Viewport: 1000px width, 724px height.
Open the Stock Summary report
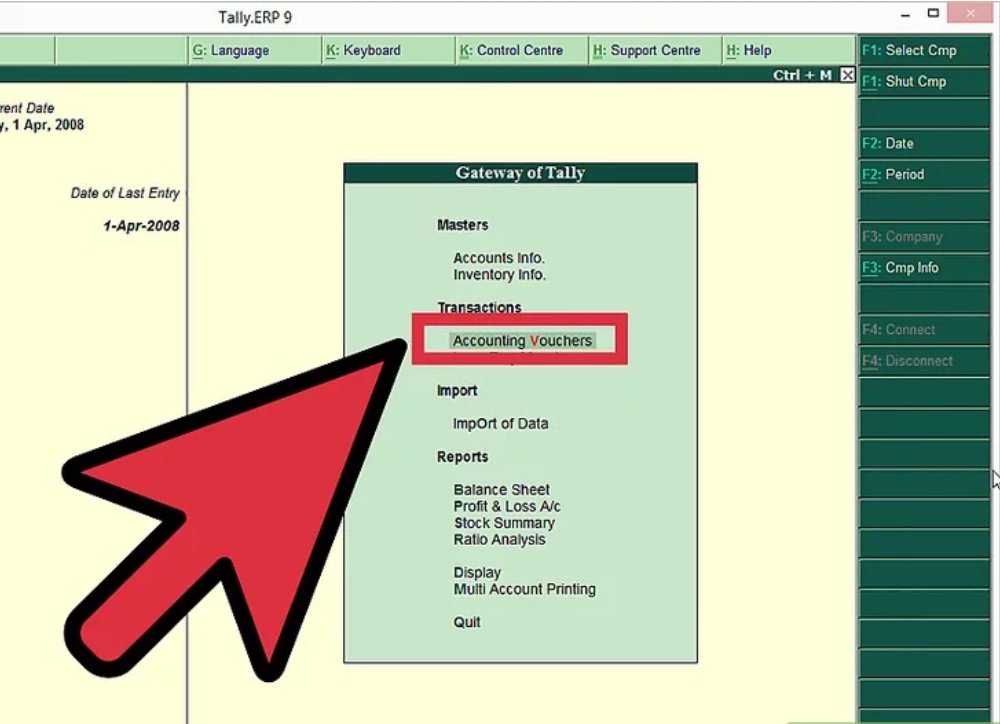pos(504,523)
